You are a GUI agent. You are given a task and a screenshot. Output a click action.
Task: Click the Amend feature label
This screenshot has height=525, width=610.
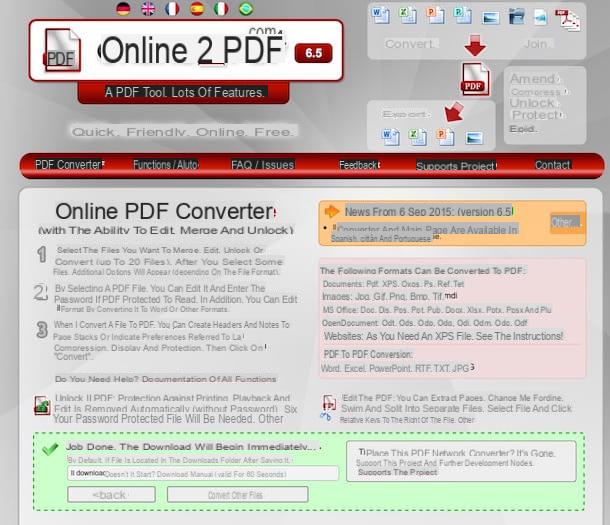[533, 79]
